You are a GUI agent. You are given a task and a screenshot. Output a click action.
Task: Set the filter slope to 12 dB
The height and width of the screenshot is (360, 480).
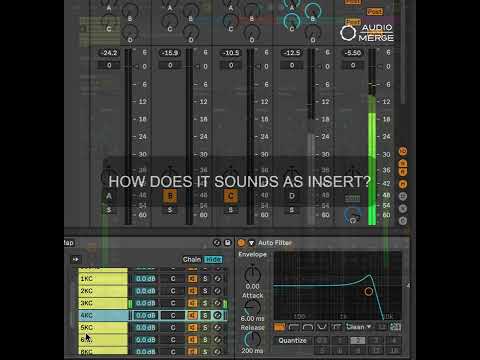click(382, 327)
